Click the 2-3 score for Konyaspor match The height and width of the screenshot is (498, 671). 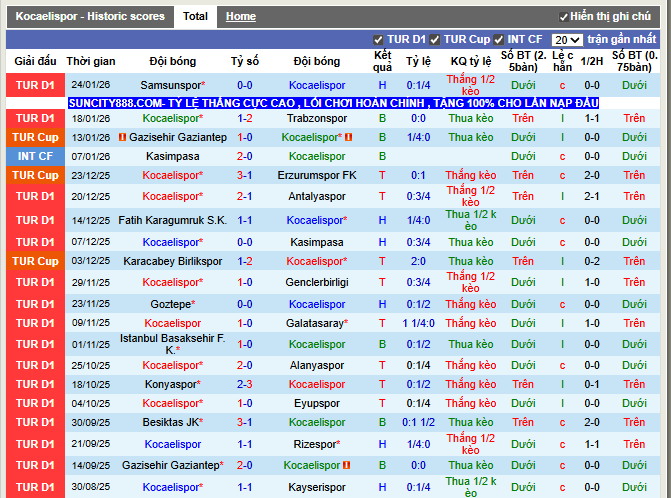click(x=245, y=384)
